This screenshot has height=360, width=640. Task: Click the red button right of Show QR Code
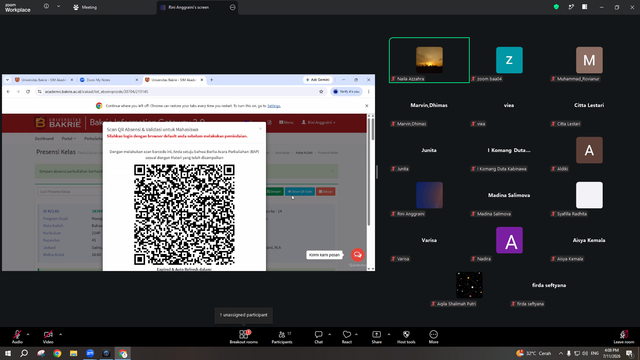[x=326, y=191]
